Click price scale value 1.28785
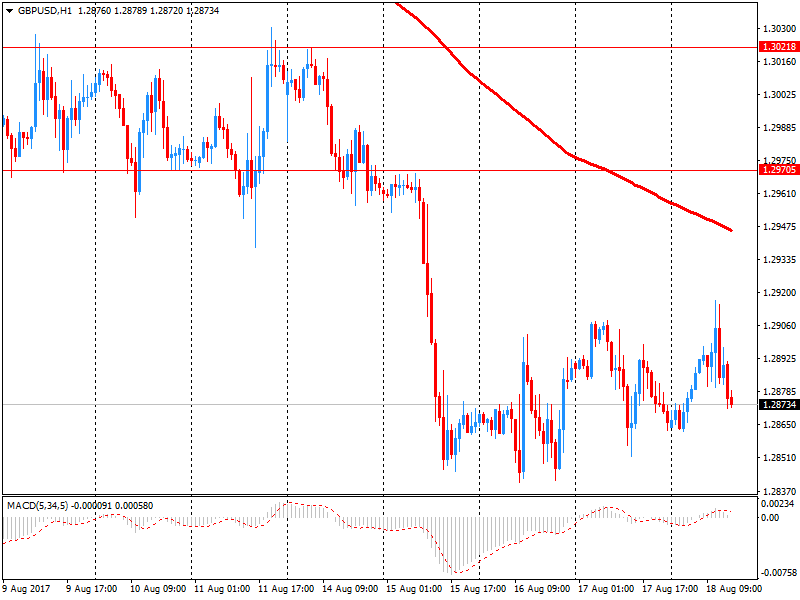The width and height of the screenshot is (800, 600). 779,392
